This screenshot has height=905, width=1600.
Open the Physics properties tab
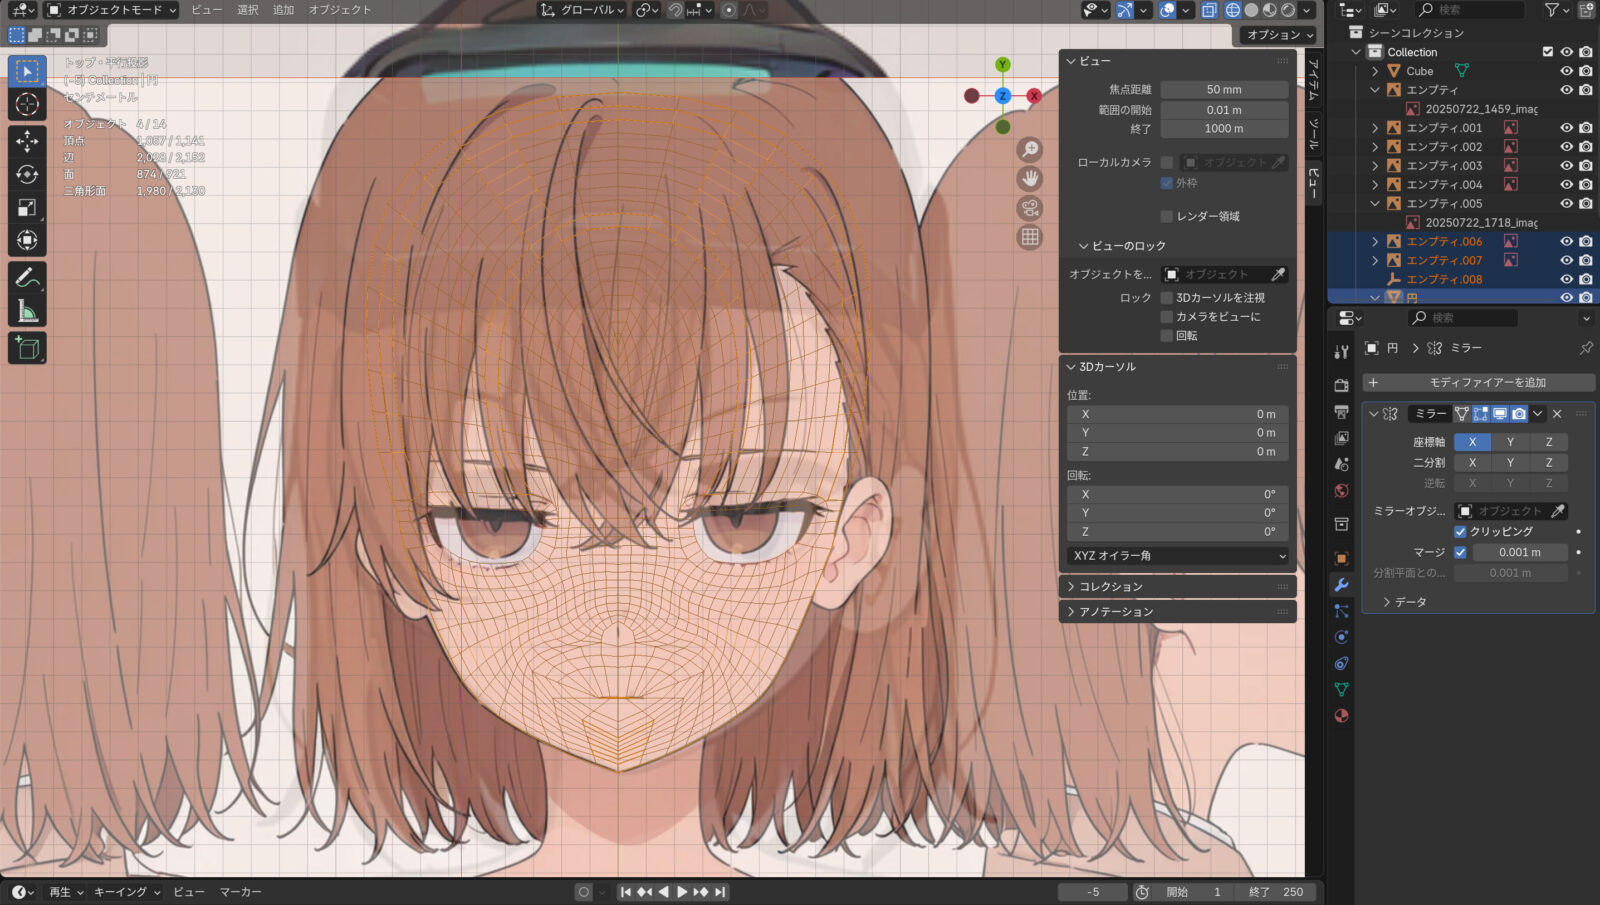pyautogui.click(x=1341, y=637)
